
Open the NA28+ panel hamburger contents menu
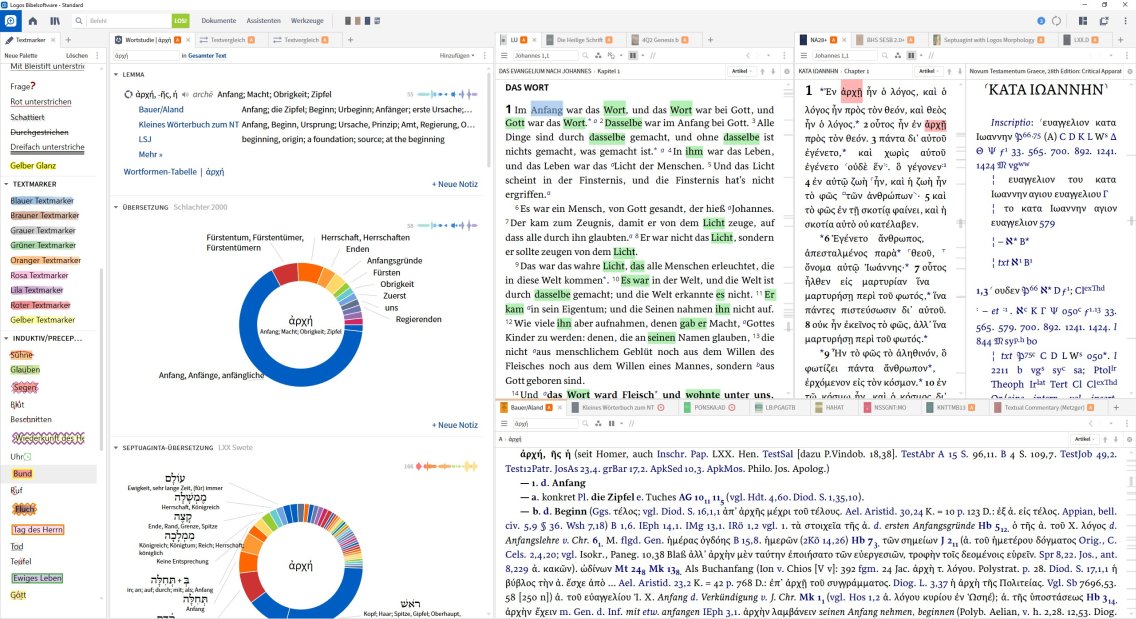coord(803,56)
